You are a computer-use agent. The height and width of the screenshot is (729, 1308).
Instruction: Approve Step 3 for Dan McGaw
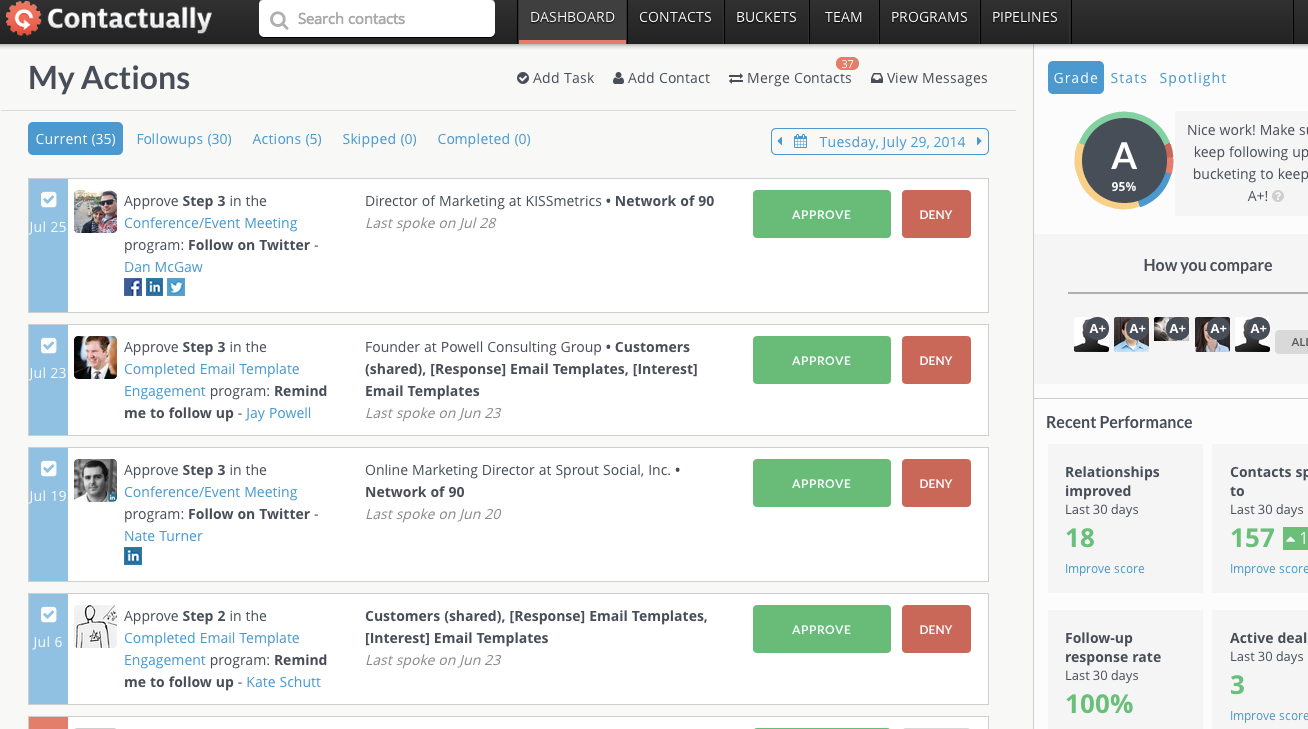[821, 213]
